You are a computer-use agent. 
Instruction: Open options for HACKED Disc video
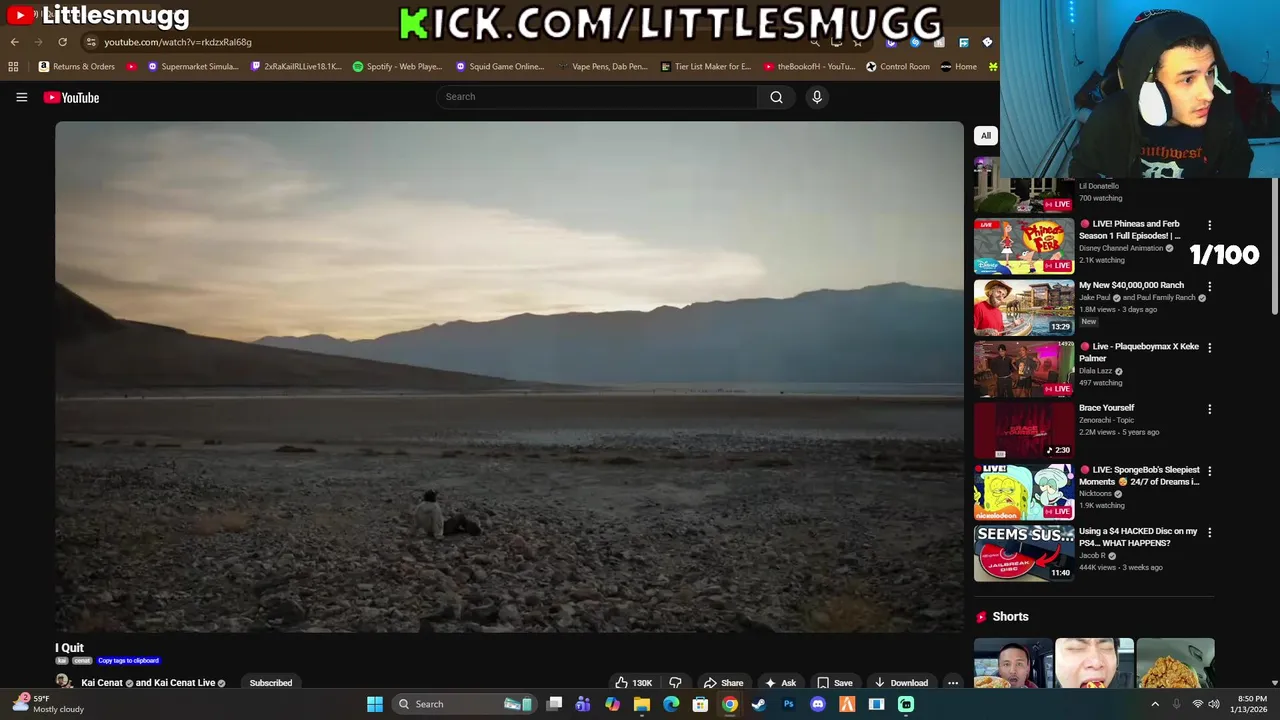[x=1209, y=532]
